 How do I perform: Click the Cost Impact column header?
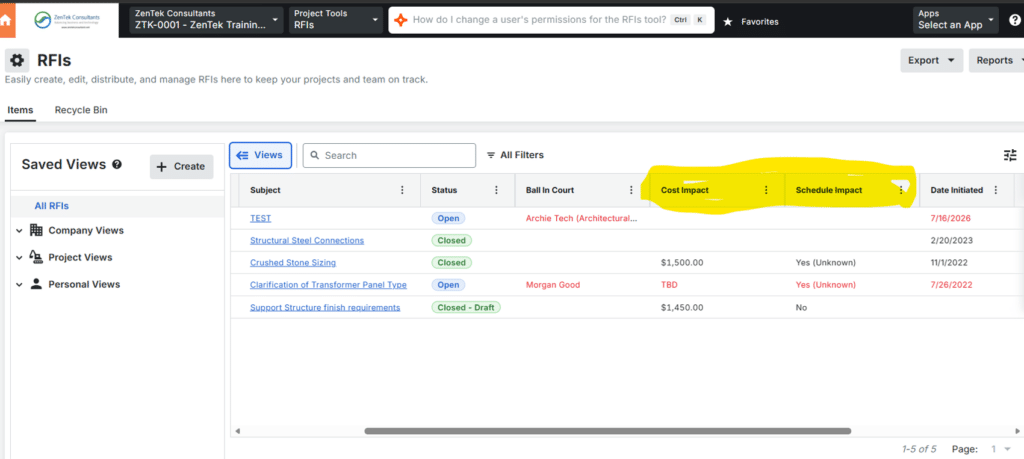(684, 190)
